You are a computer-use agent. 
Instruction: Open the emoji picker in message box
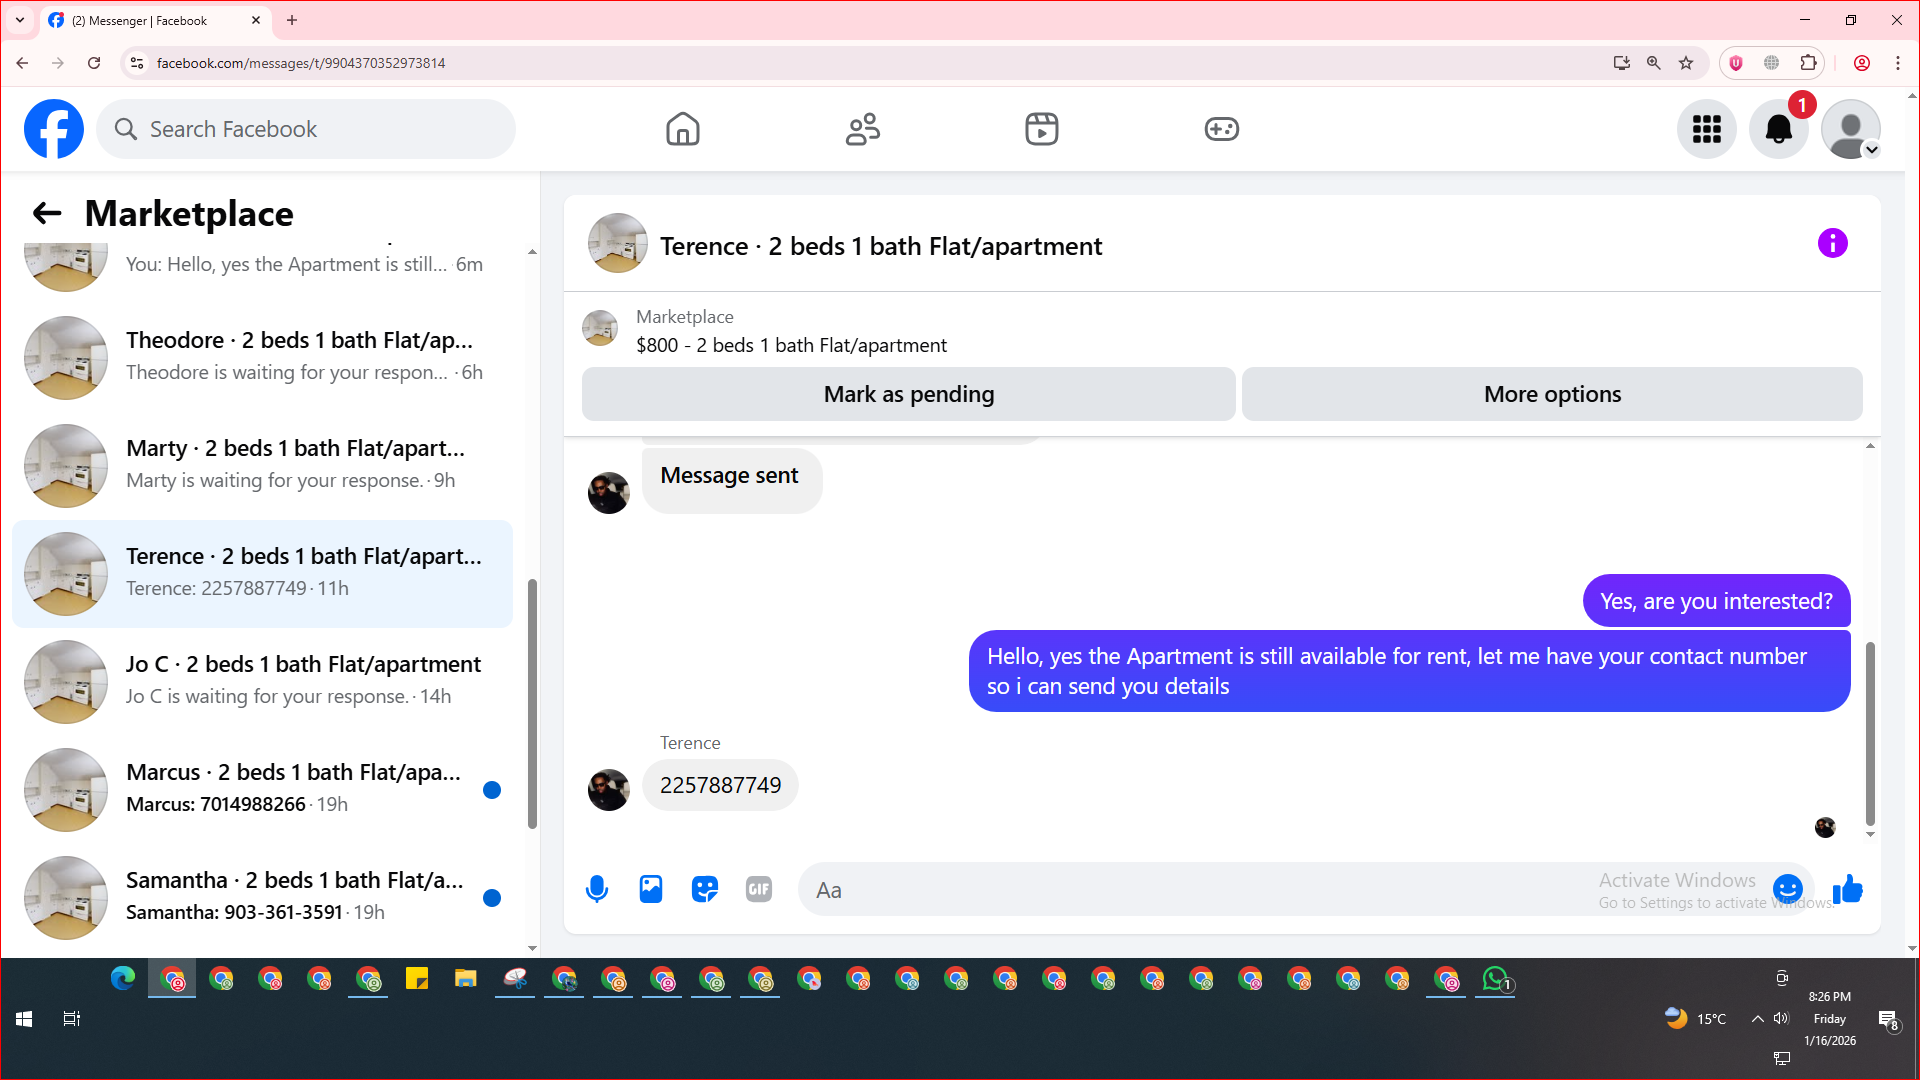tap(1787, 888)
